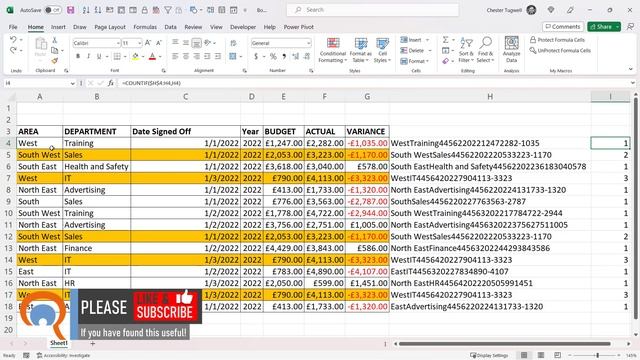Switch to the Insert tab
Screen dimensions: 640x360
(58, 27)
